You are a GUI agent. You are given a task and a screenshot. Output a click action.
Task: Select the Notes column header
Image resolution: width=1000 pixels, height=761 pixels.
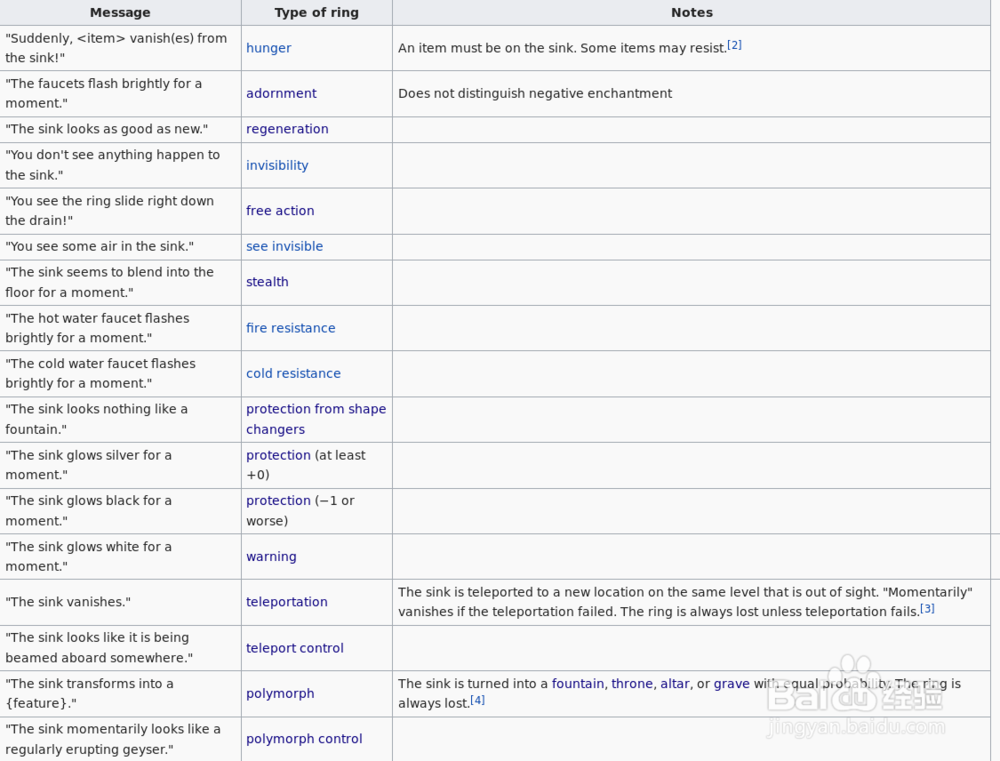tap(691, 12)
